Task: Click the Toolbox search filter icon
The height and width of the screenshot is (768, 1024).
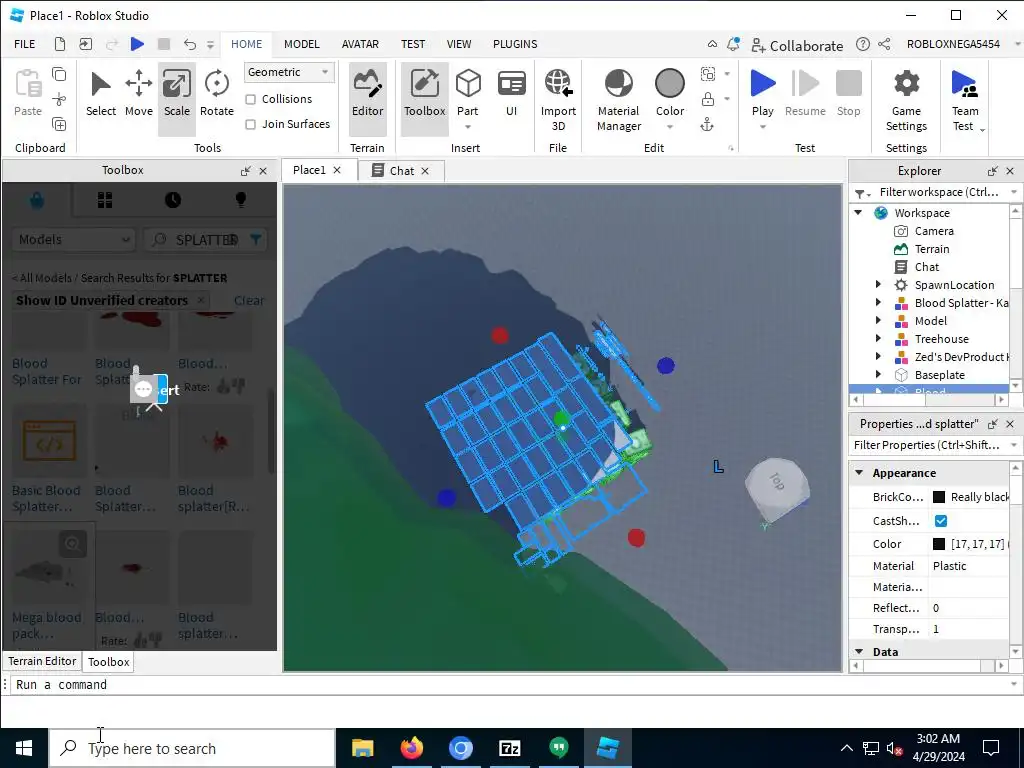Action: 256,240
